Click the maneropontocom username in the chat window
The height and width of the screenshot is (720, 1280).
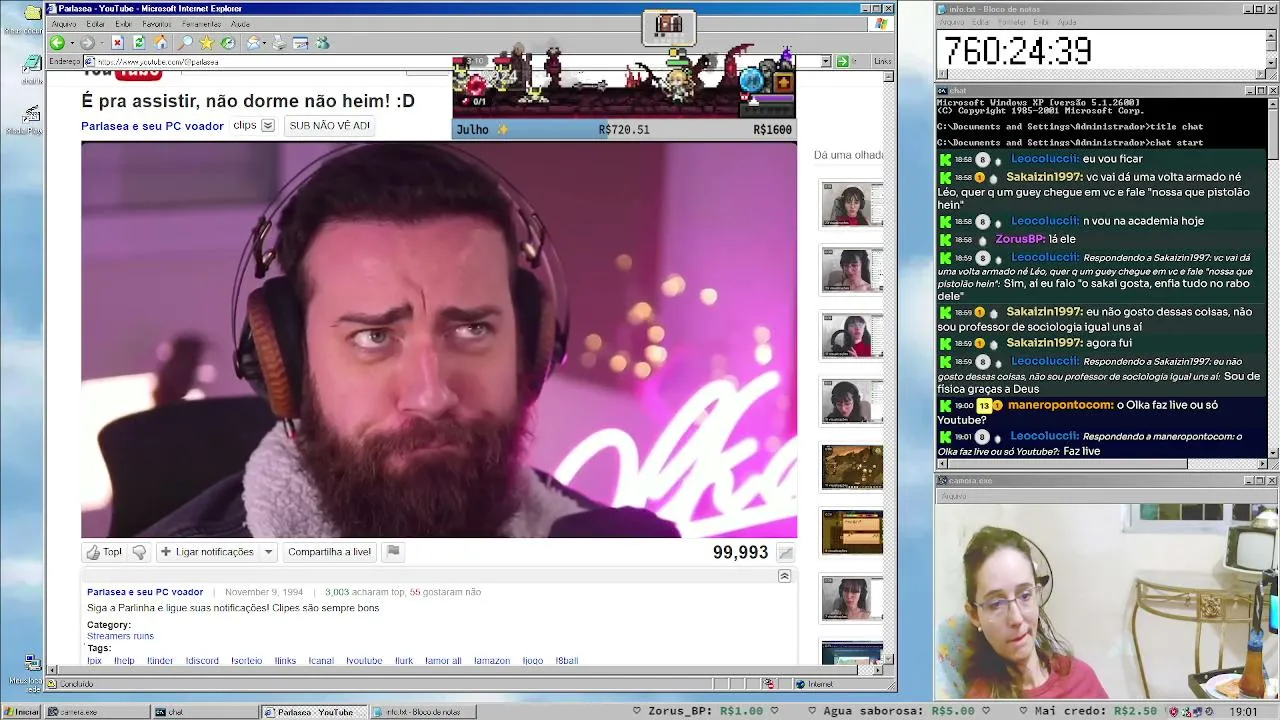coord(1060,405)
